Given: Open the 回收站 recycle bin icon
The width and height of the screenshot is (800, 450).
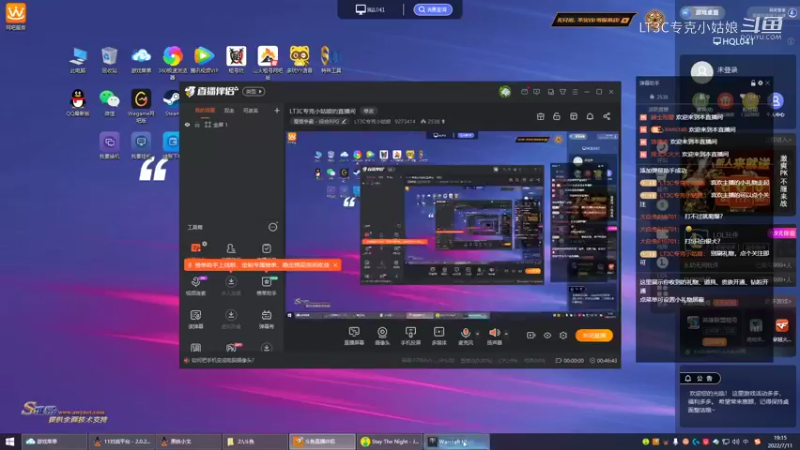Looking at the screenshot, I should [x=109, y=60].
